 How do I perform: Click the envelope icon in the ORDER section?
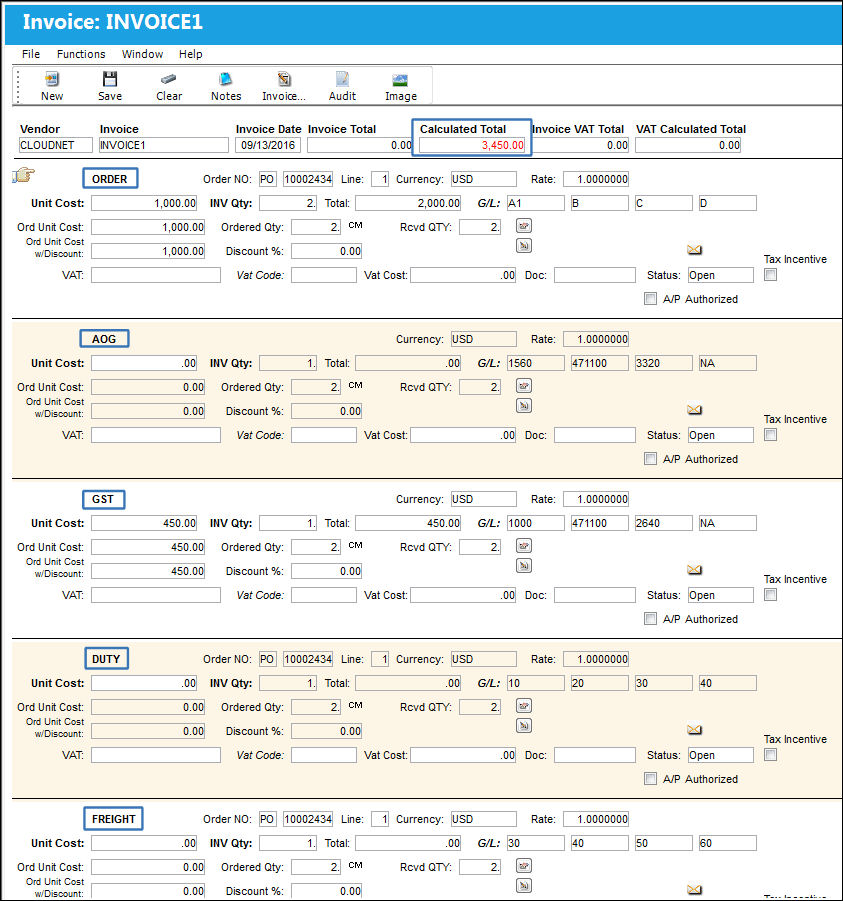(x=694, y=249)
